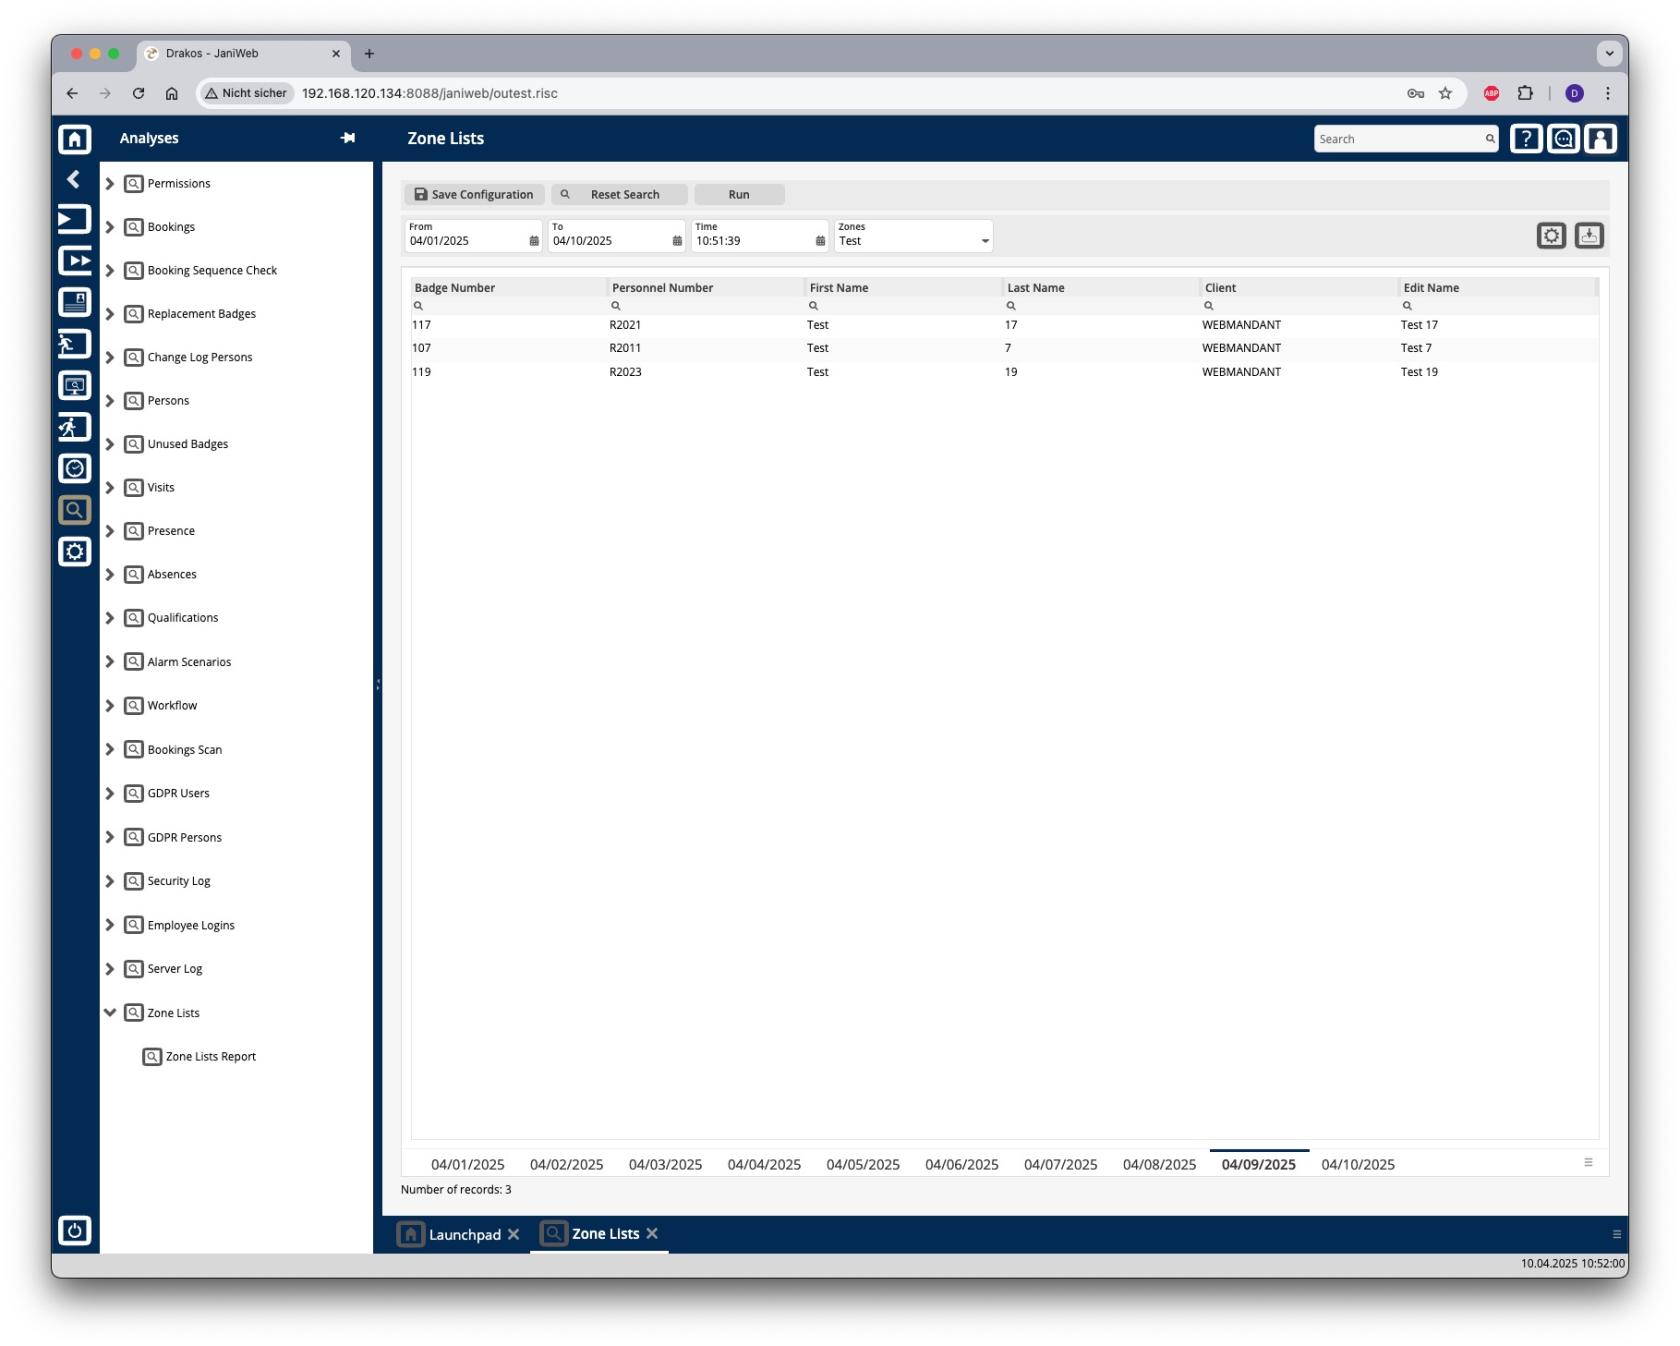The image size is (1680, 1346).
Task: Click personnel number R2011 cell
Action: [x=625, y=348]
